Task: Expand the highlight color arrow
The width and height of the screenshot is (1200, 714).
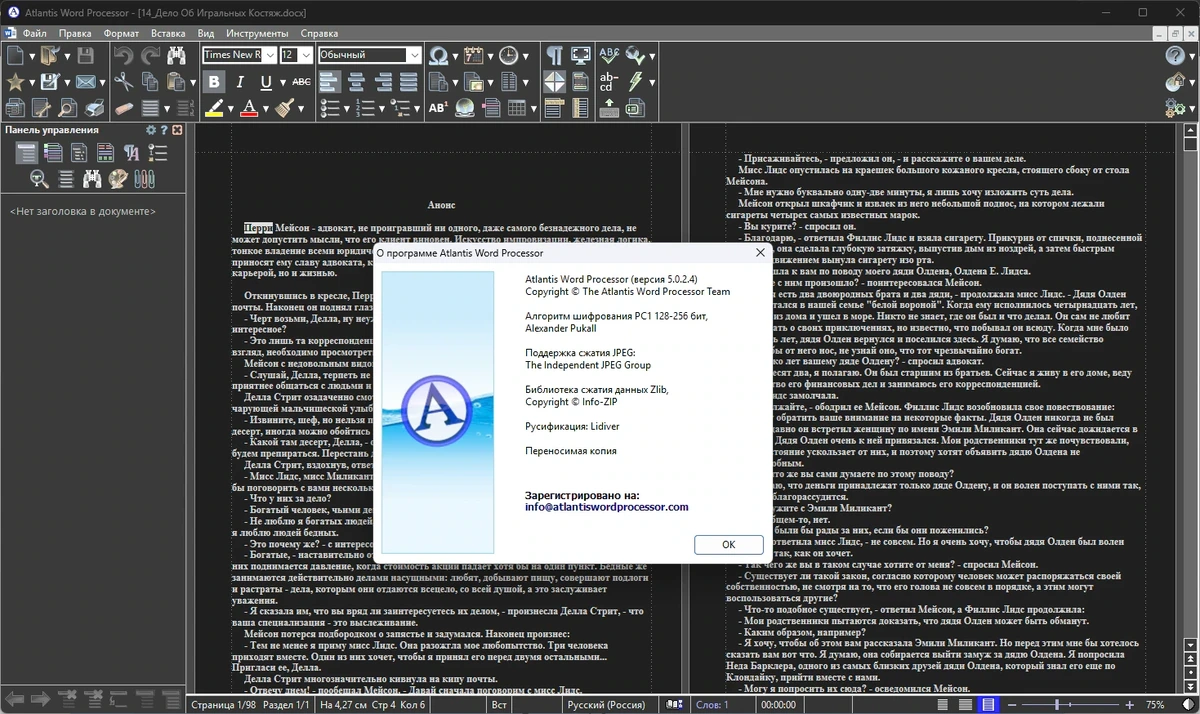Action: [x=230, y=109]
